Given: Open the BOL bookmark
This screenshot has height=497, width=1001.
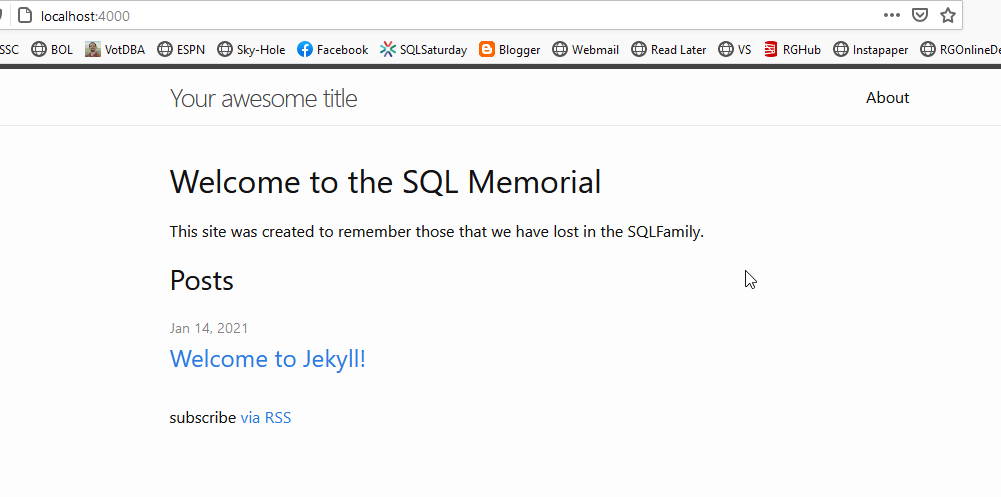Looking at the screenshot, I should (52, 49).
